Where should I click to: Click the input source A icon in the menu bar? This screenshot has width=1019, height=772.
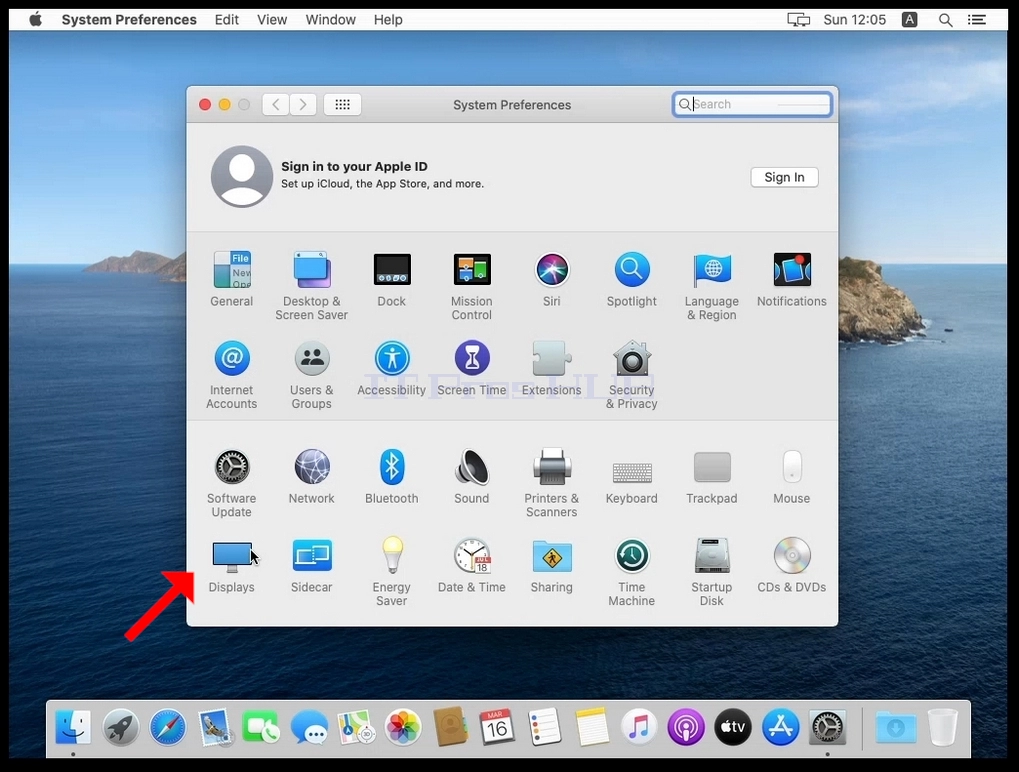[x=910, y=19]
